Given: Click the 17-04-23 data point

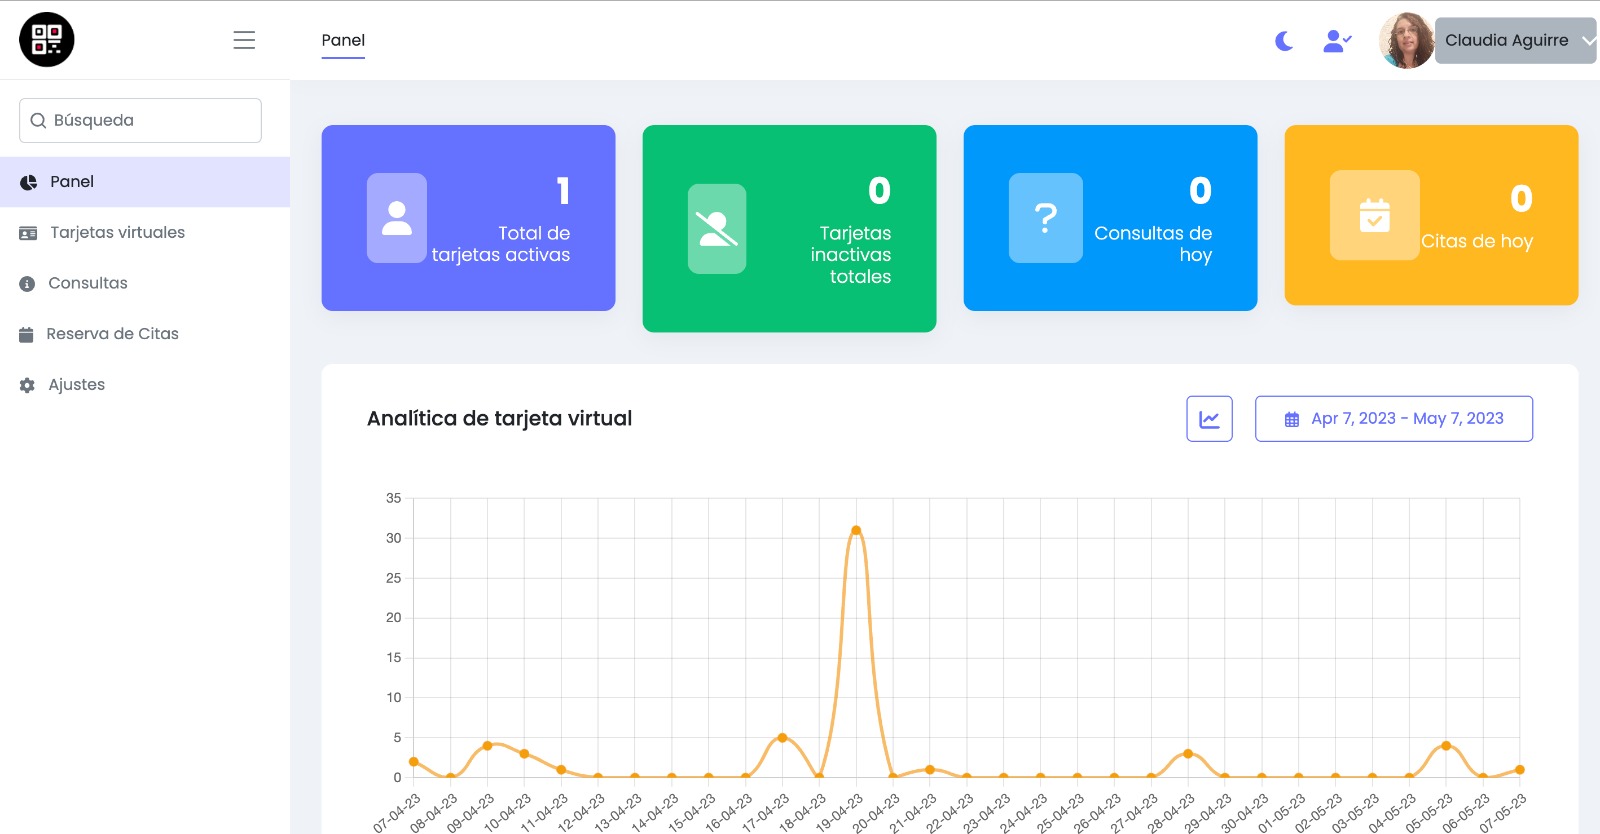Looking at the screenshot, I should coord(782,738).
